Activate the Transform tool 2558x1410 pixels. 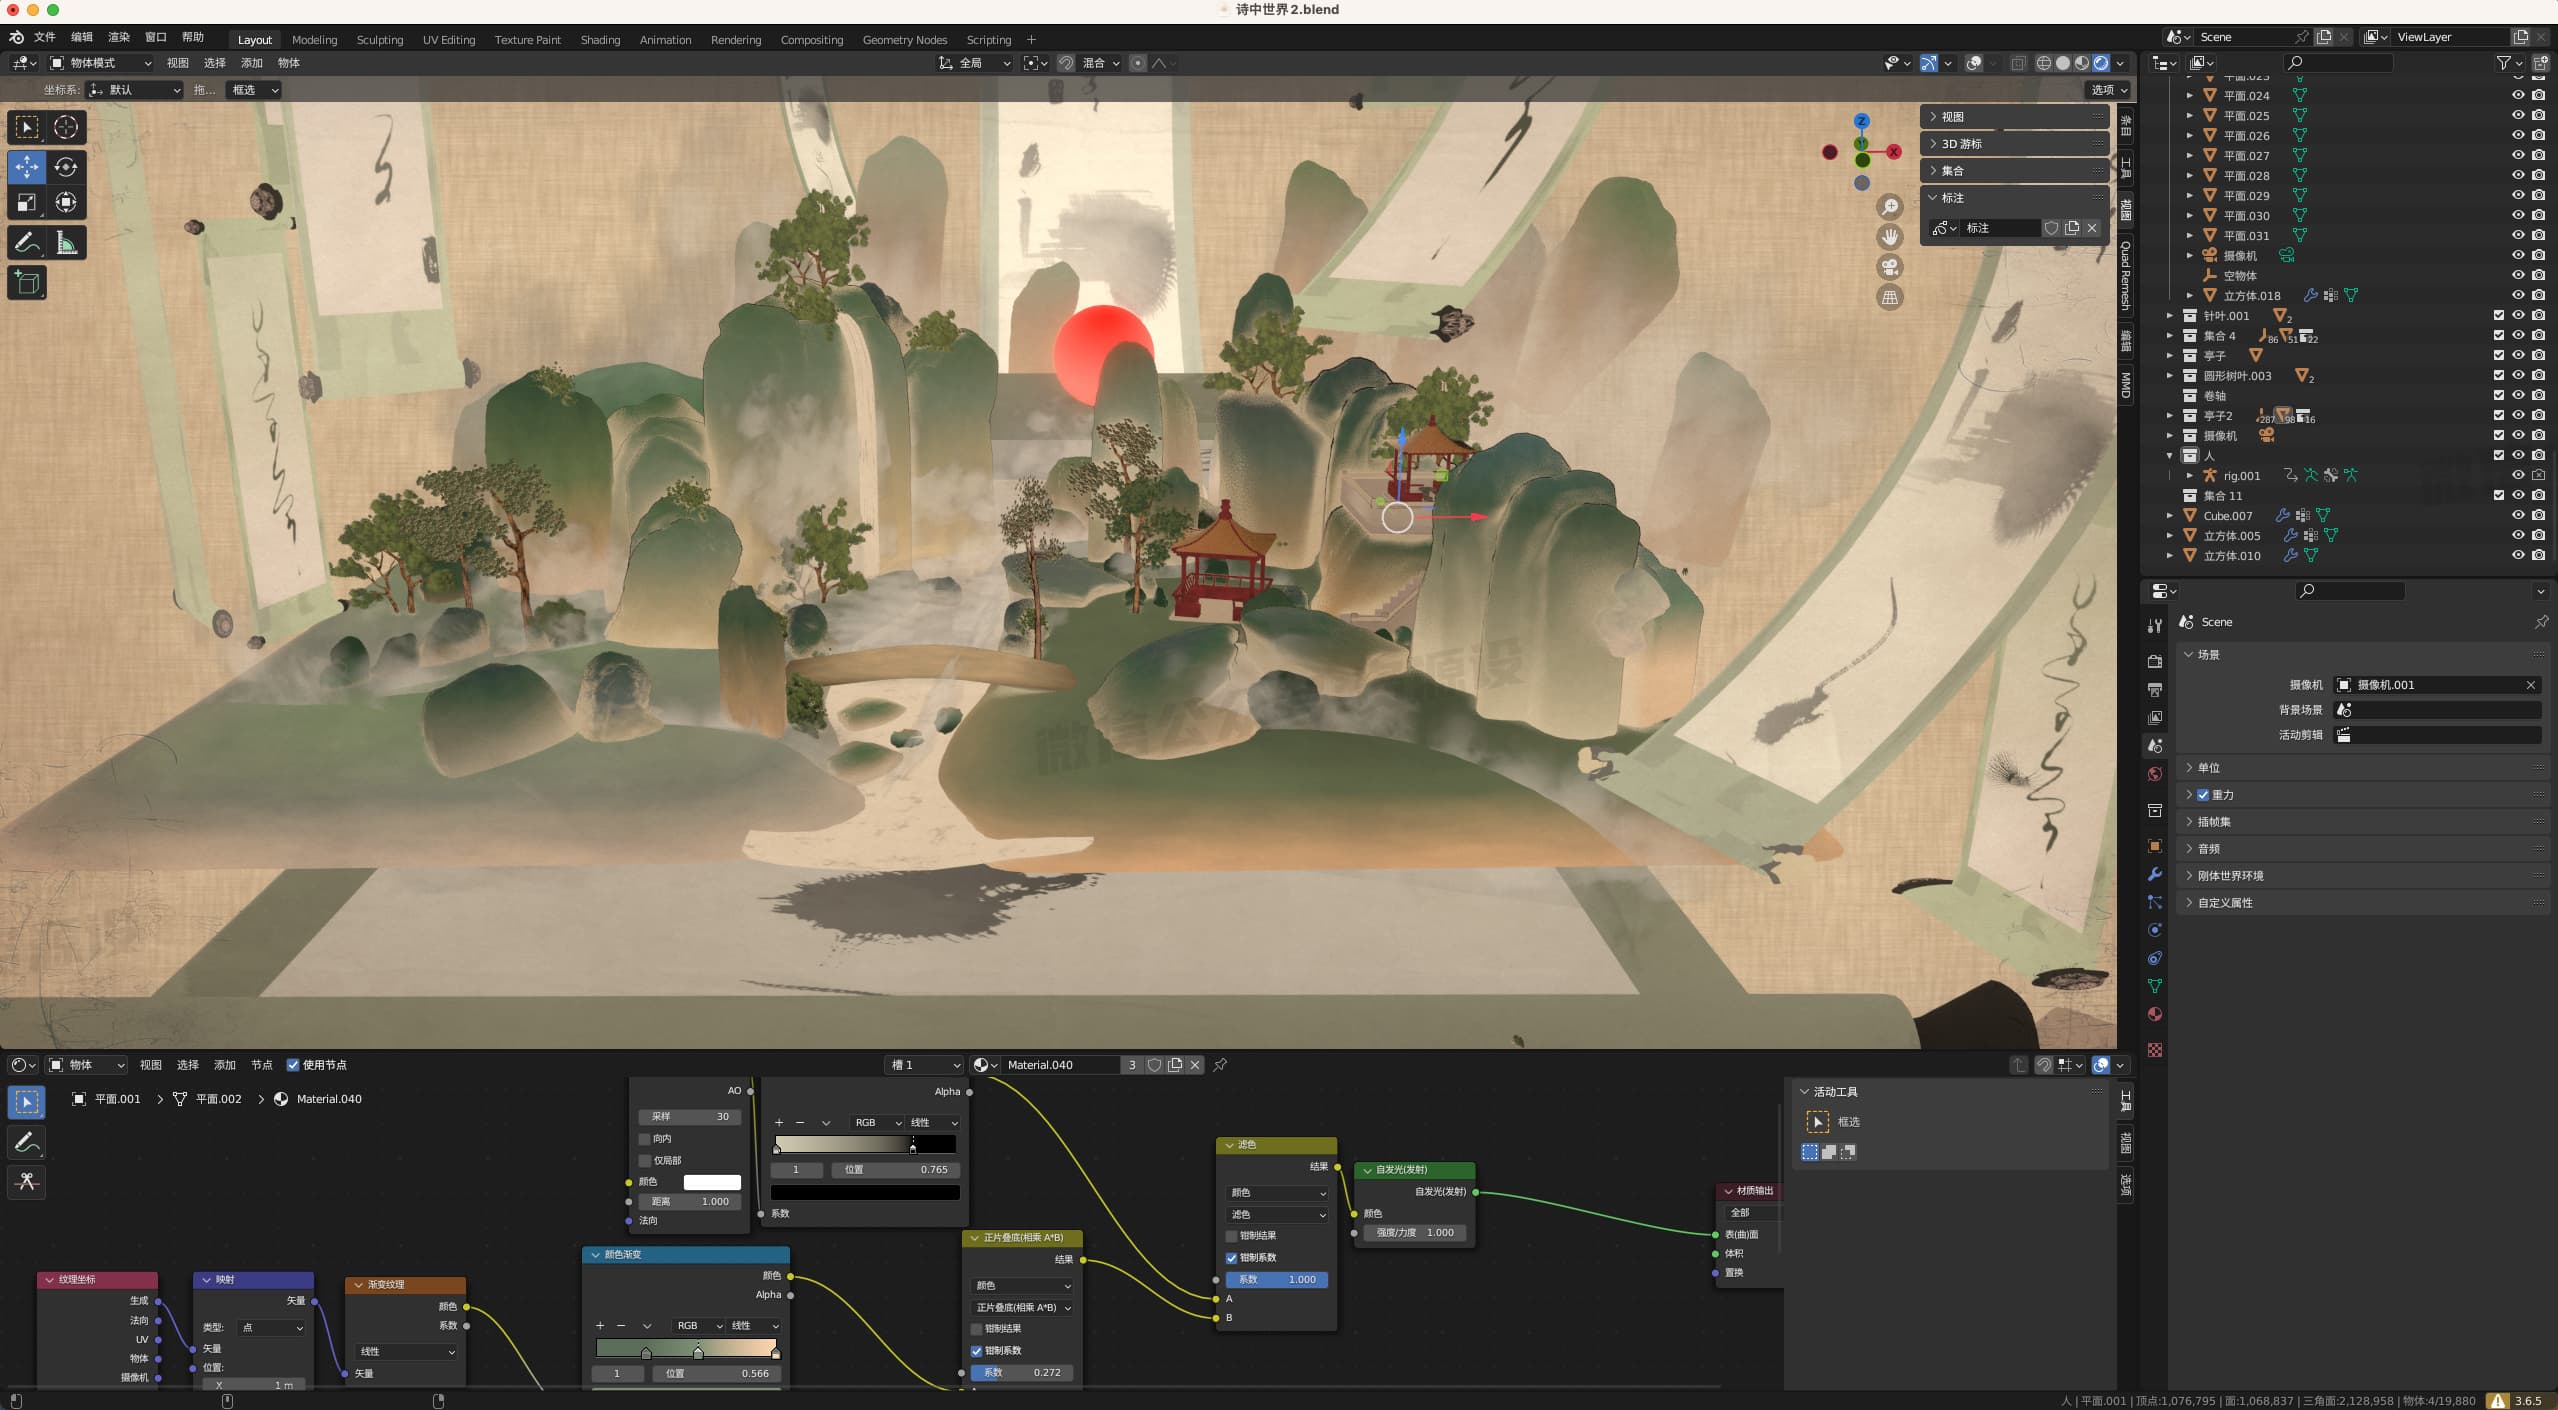(x=66, y=203)
